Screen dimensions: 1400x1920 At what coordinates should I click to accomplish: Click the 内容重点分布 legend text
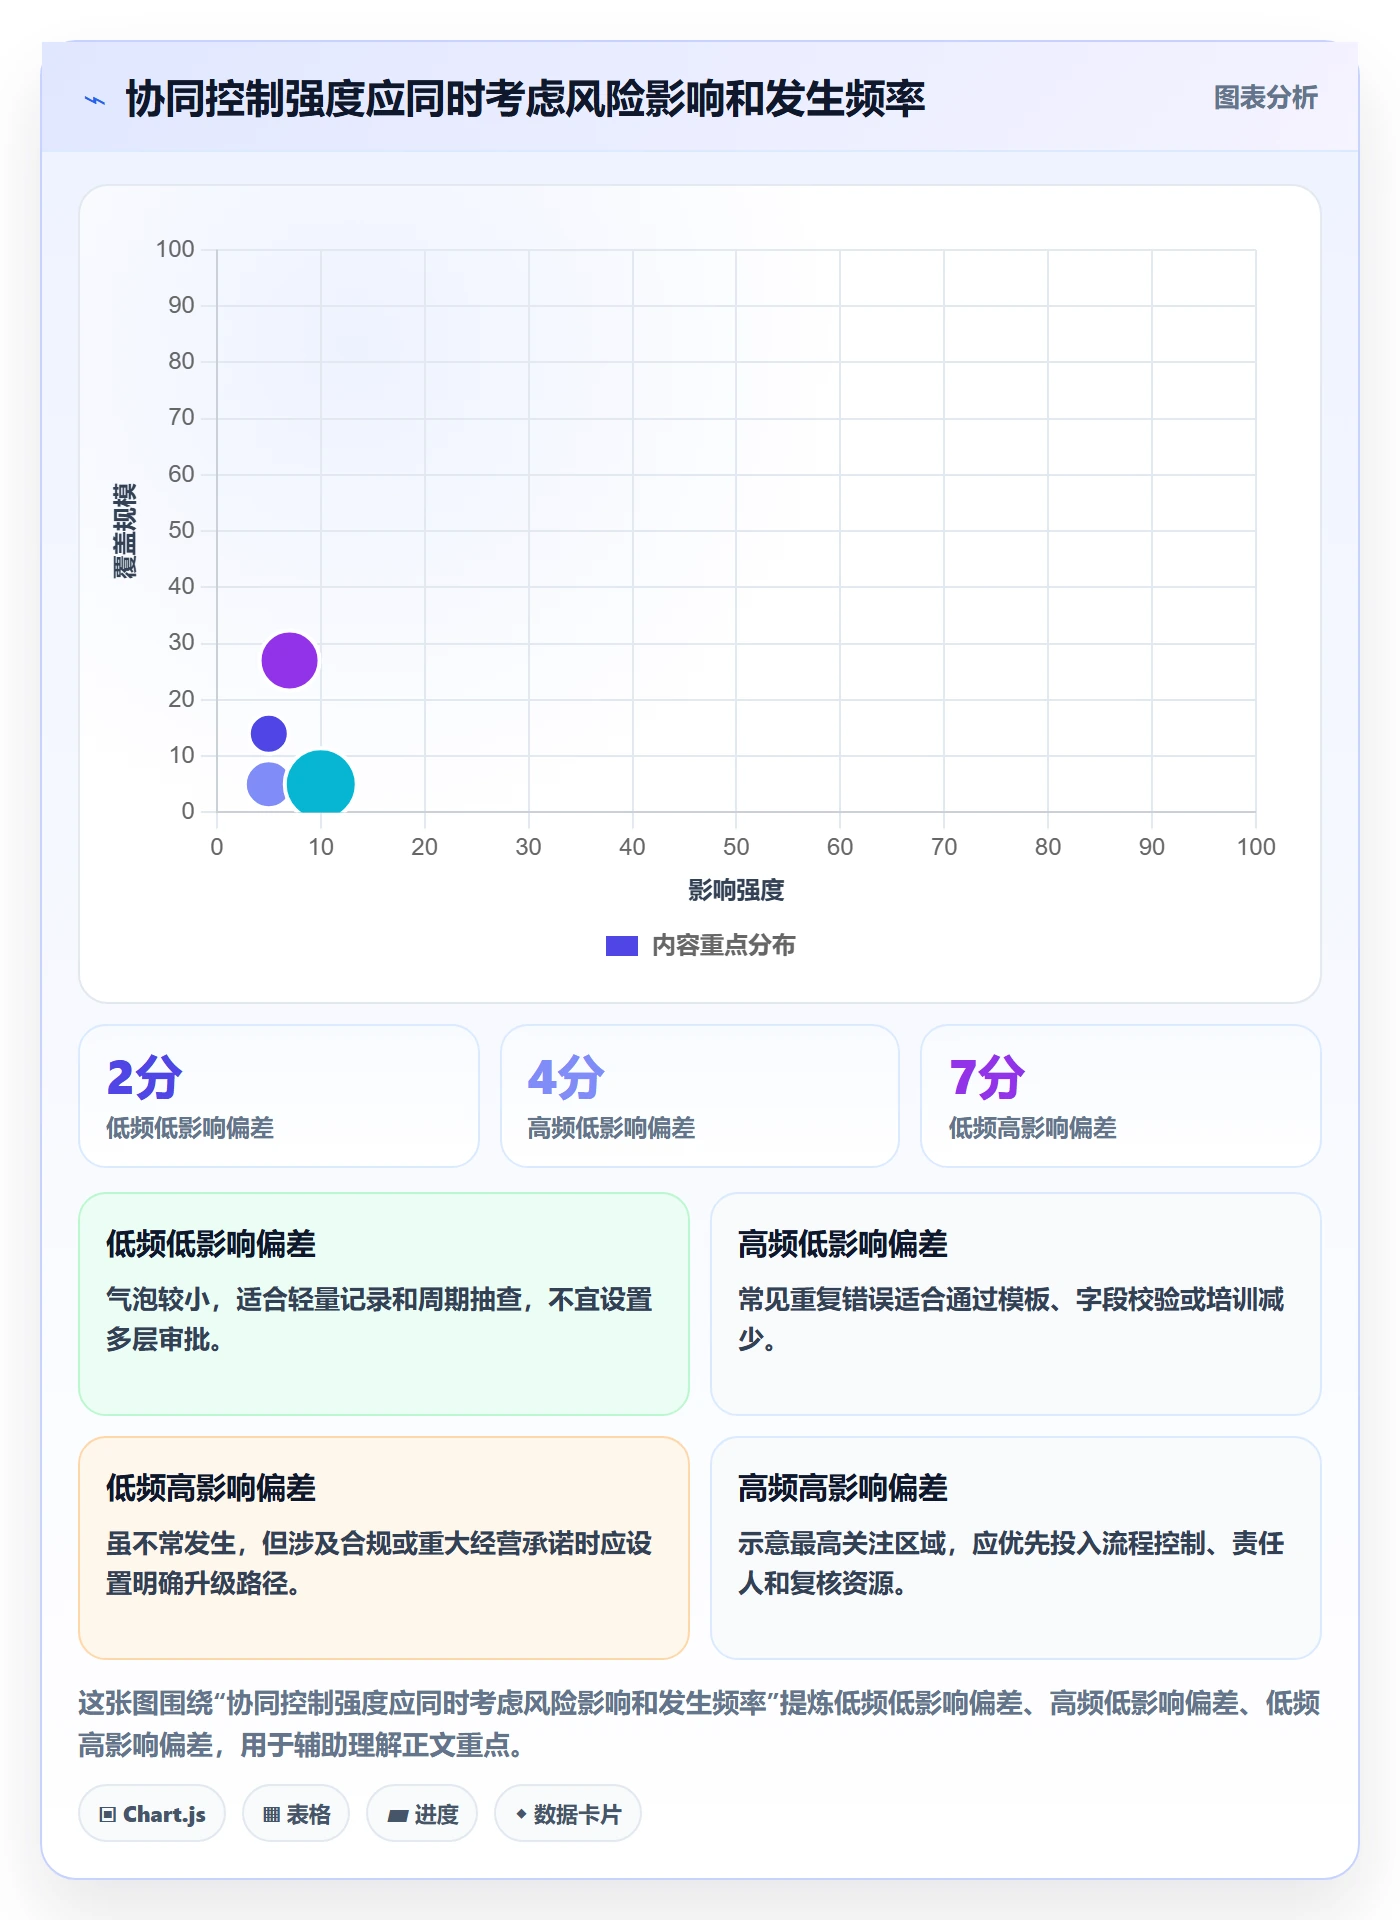(723, 946)
